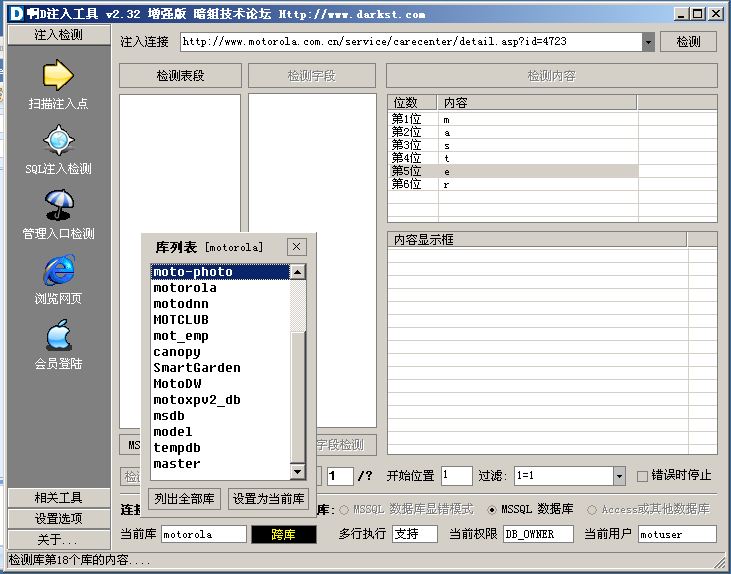
Task: Click the 开始位置 input field
Action: coord(456,476)
